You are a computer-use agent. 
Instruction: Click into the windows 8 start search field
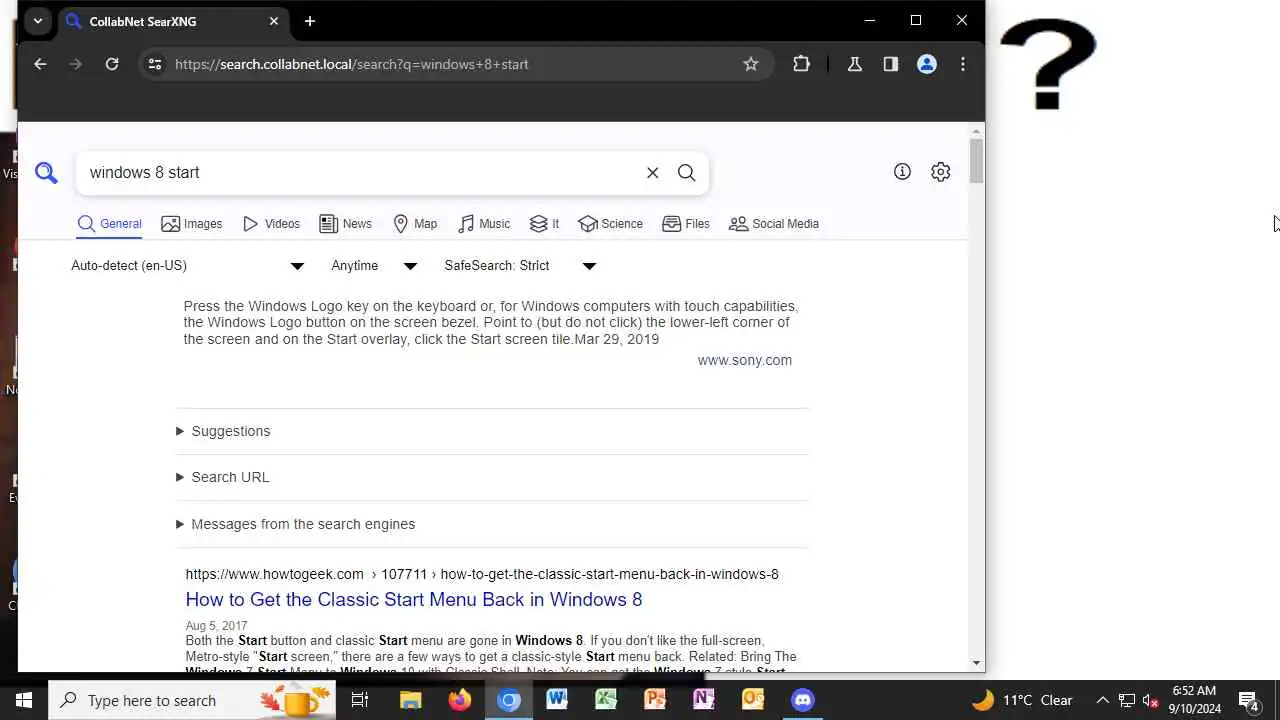(360, 173)
